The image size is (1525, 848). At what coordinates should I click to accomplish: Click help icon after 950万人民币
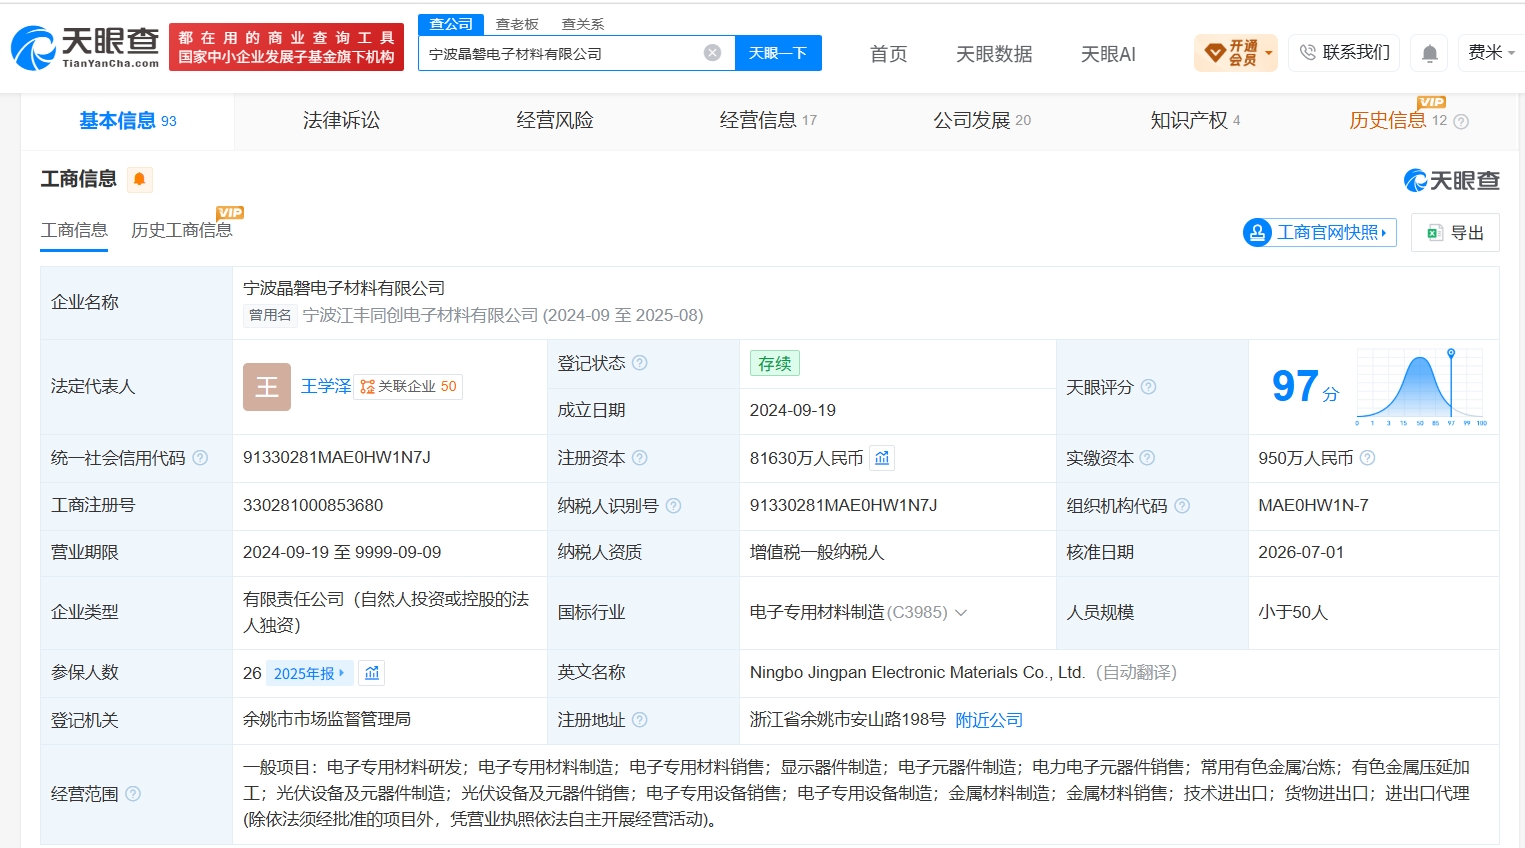tap(1367, 458)
